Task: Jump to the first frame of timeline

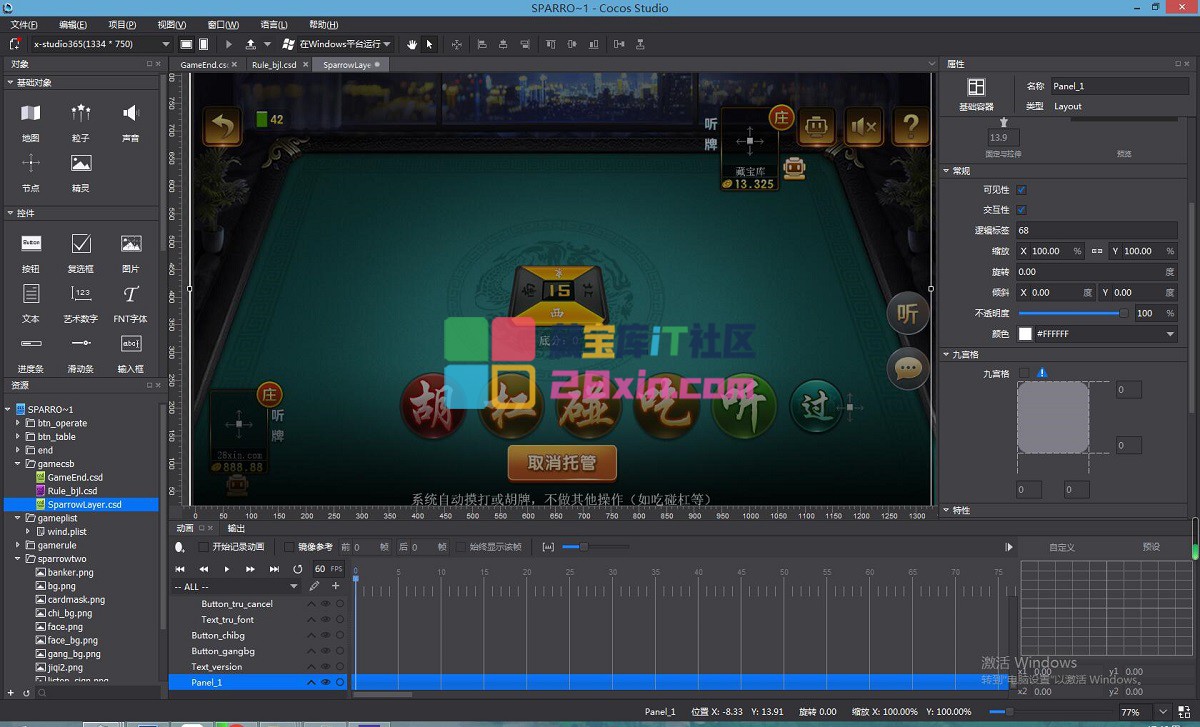Action: (180, 568)
